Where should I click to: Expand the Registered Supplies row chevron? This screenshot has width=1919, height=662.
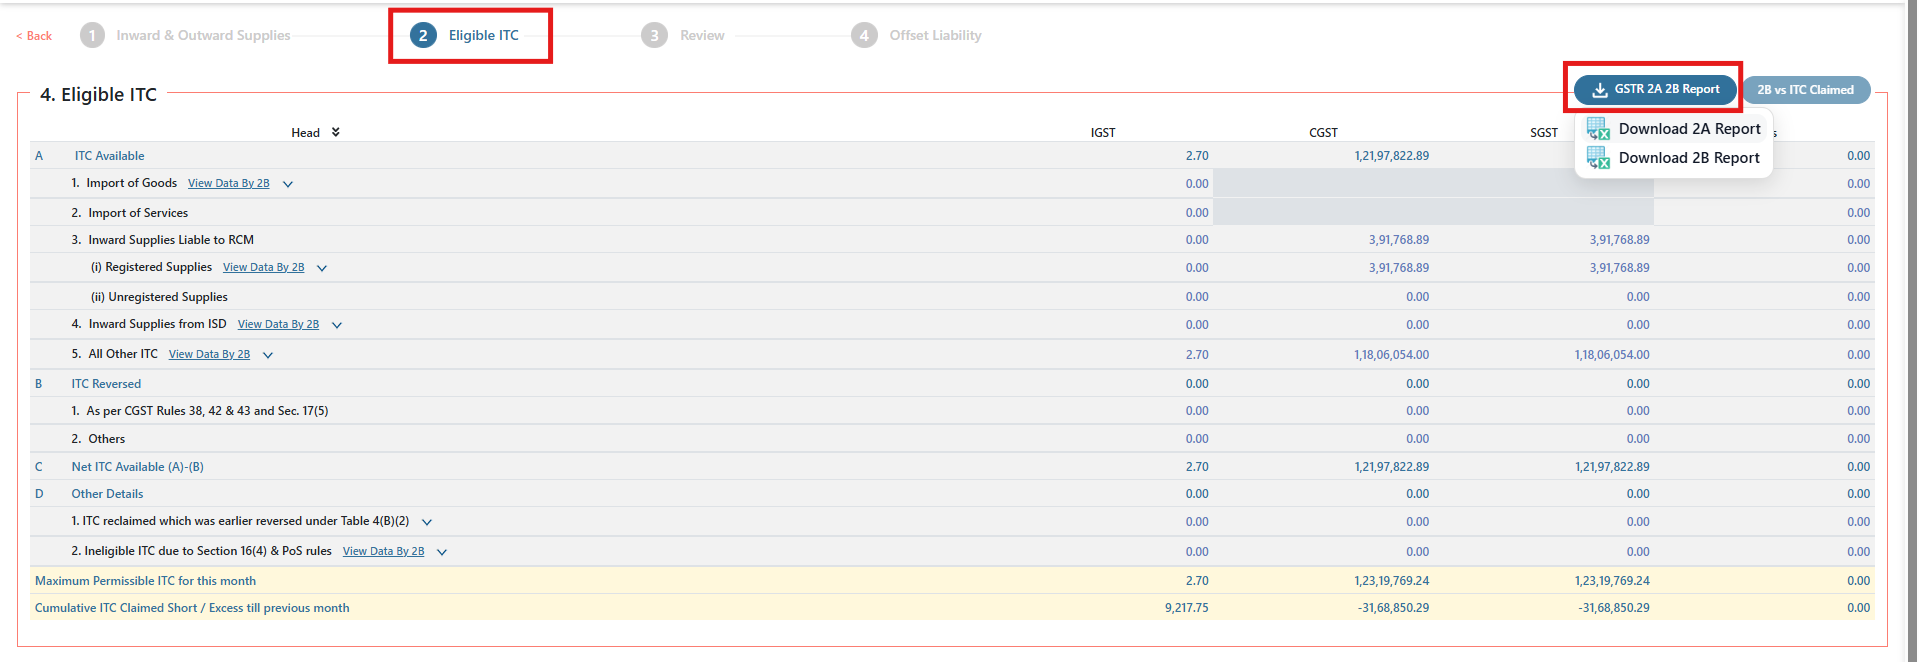click(322, 268)
